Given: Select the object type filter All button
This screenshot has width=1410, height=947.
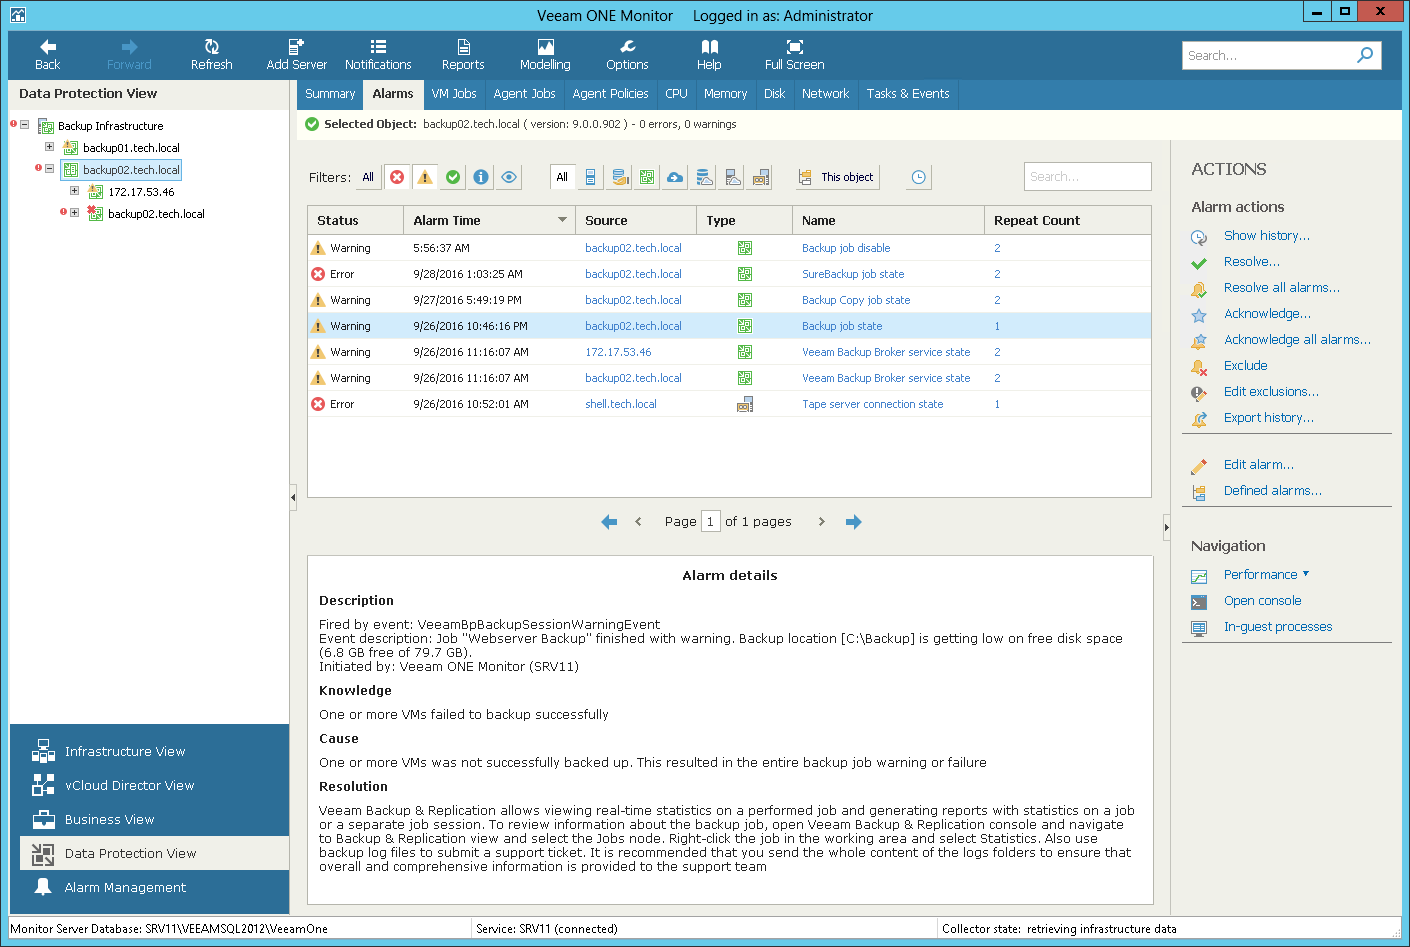Looking at the screenshot, I should pos(562,177).
